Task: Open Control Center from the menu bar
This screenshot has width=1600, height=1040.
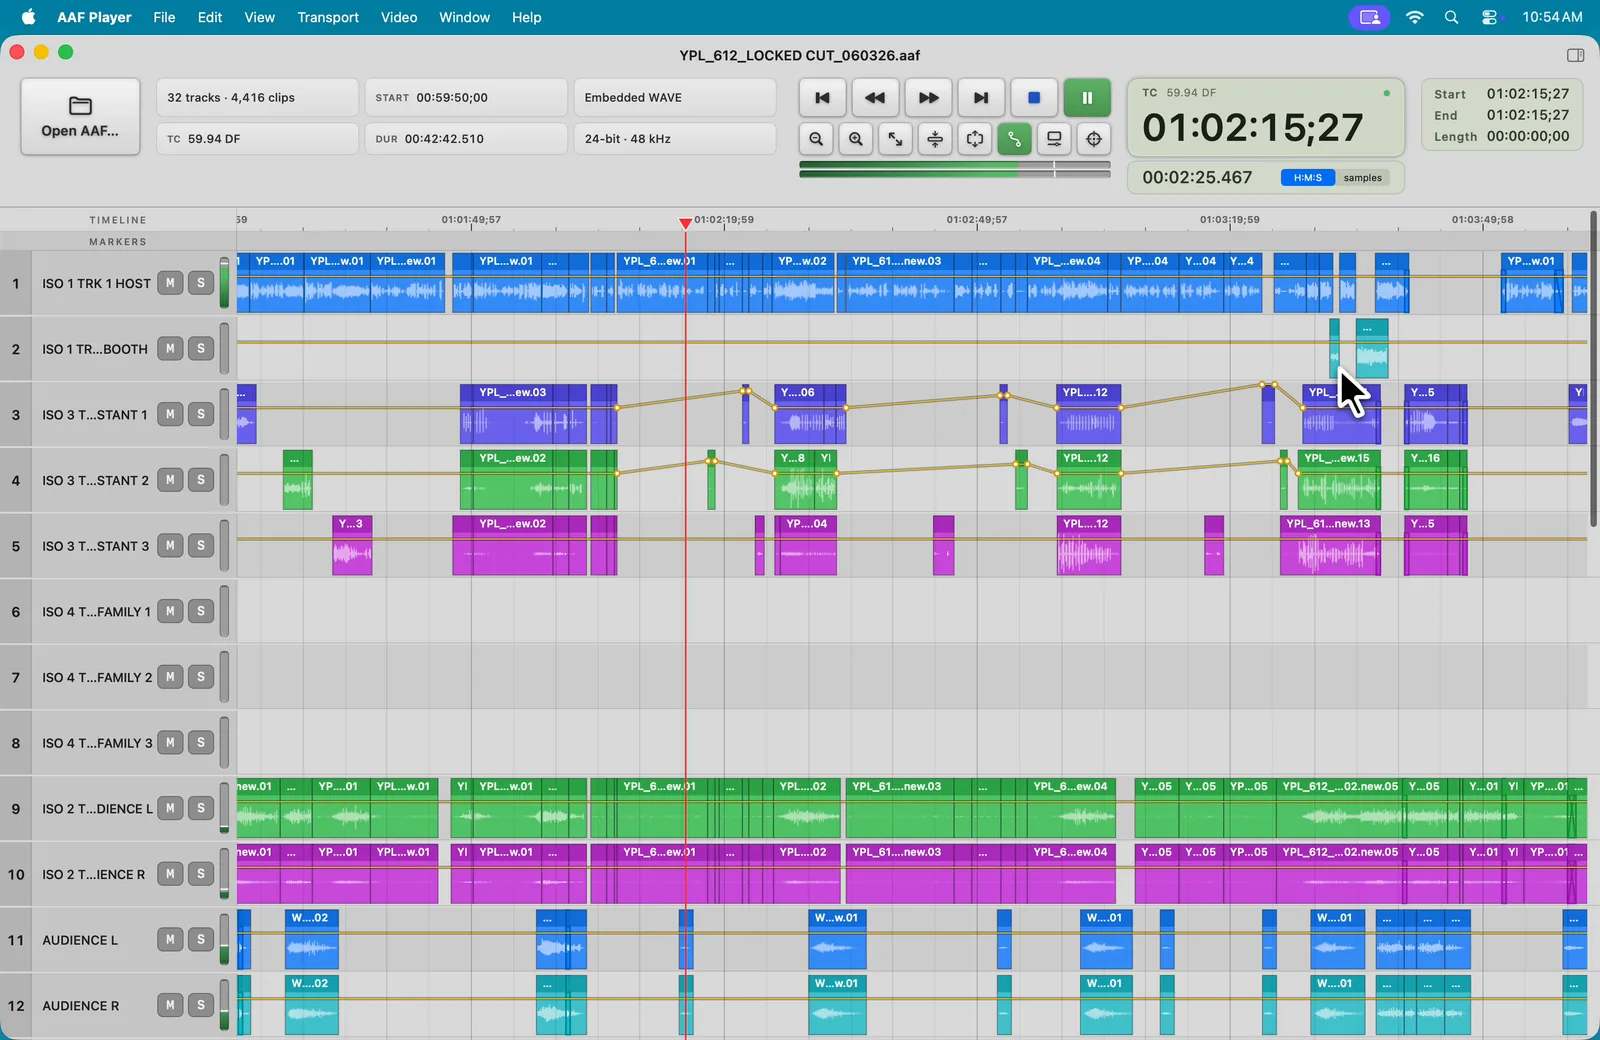Action: (1489, 17)
